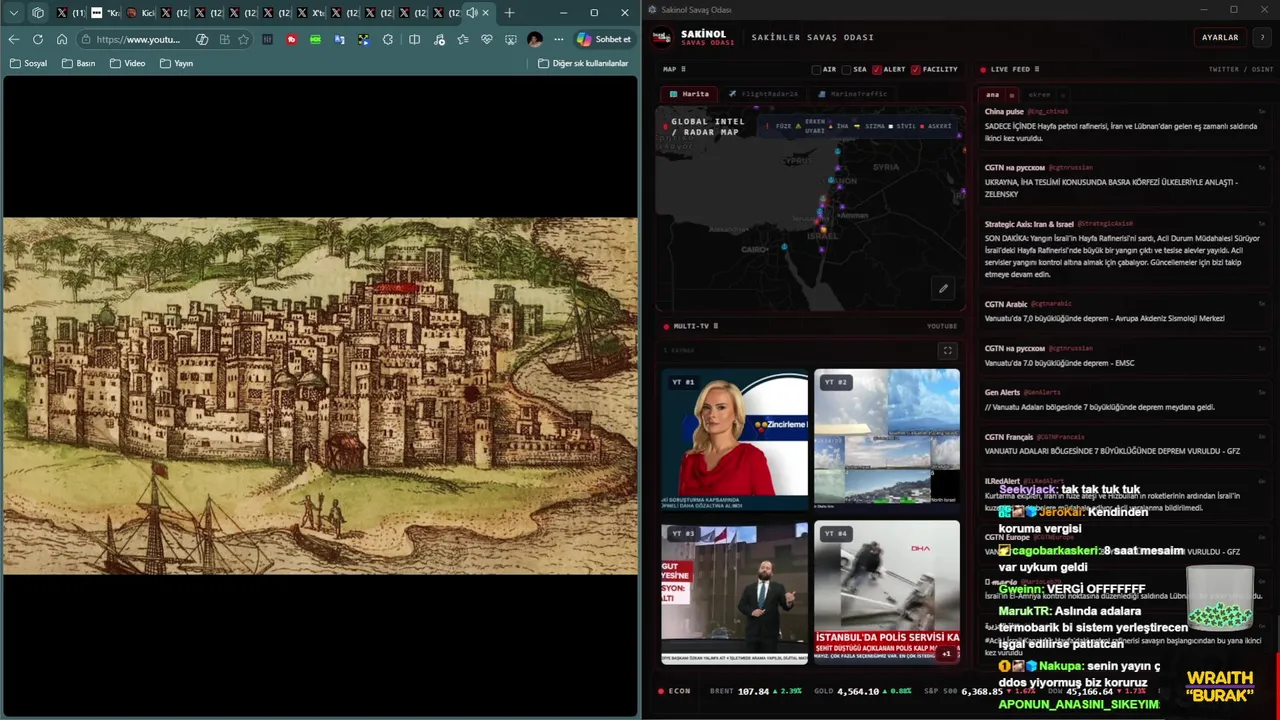Open the Yayın bookmarks folder
The image size is (1280, 720).
click(x=177, y=63)
